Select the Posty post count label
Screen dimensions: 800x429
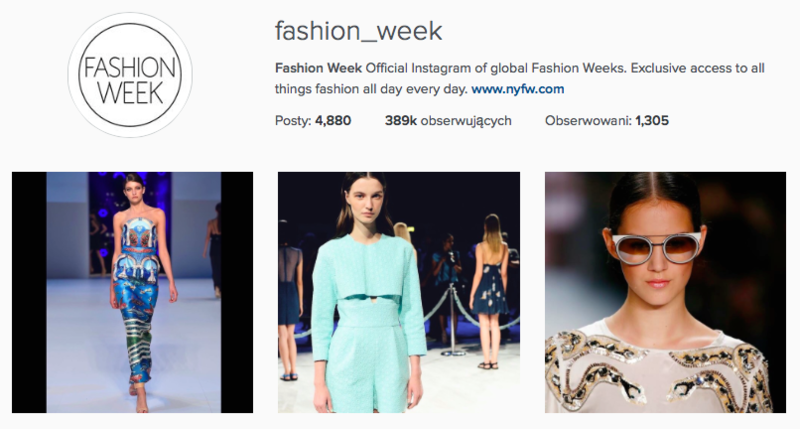(x=293, y=120)
